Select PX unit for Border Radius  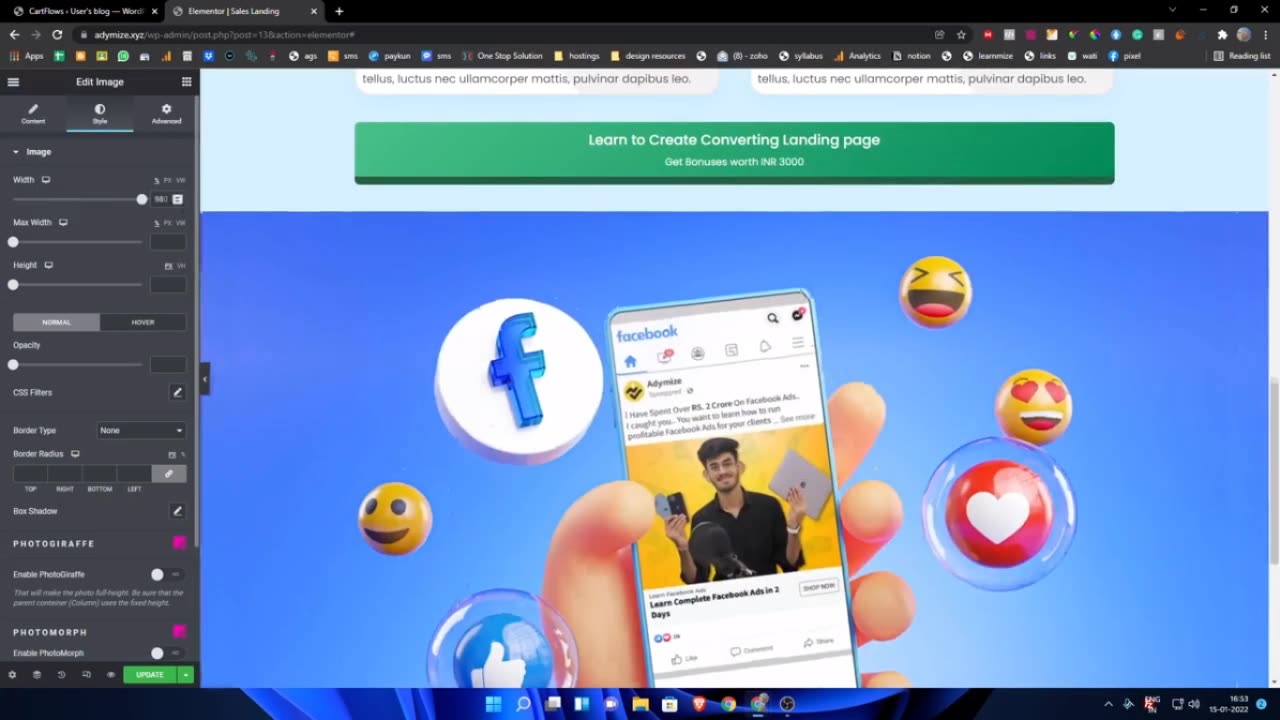[172, 455]
